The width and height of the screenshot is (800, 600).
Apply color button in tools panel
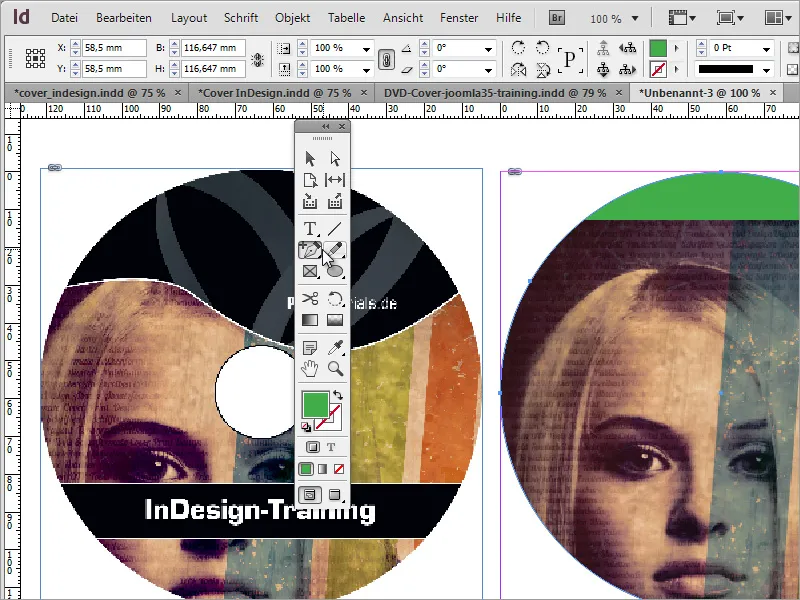[x=306, y=469]
